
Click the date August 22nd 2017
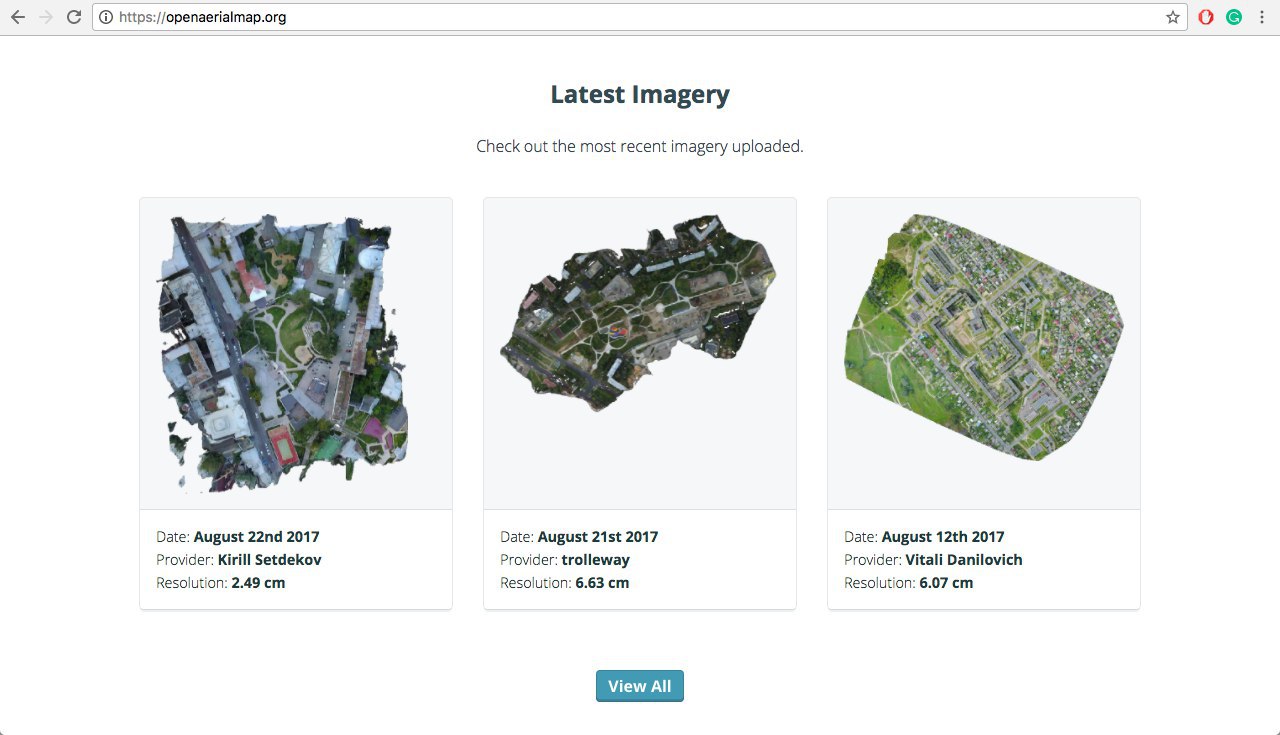(x=256, y=537)
